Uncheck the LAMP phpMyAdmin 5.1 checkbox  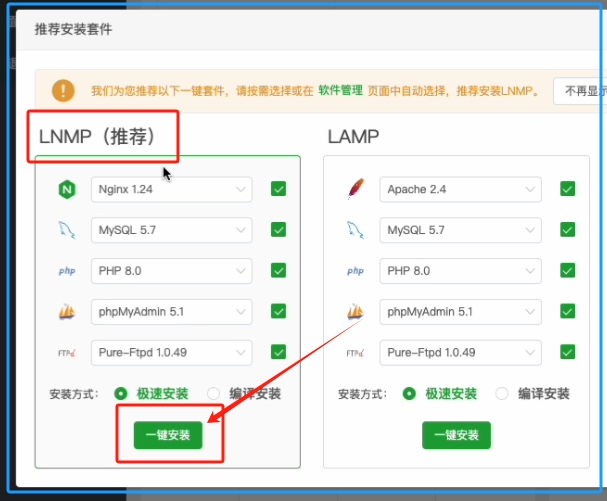tap(568, 311)
